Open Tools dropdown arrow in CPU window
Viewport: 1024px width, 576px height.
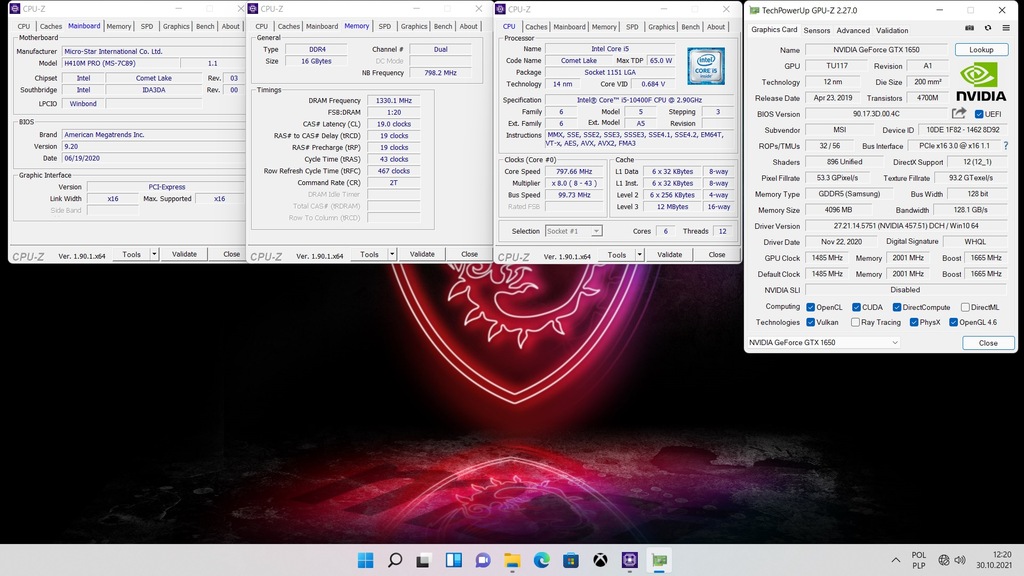(639, 255)
